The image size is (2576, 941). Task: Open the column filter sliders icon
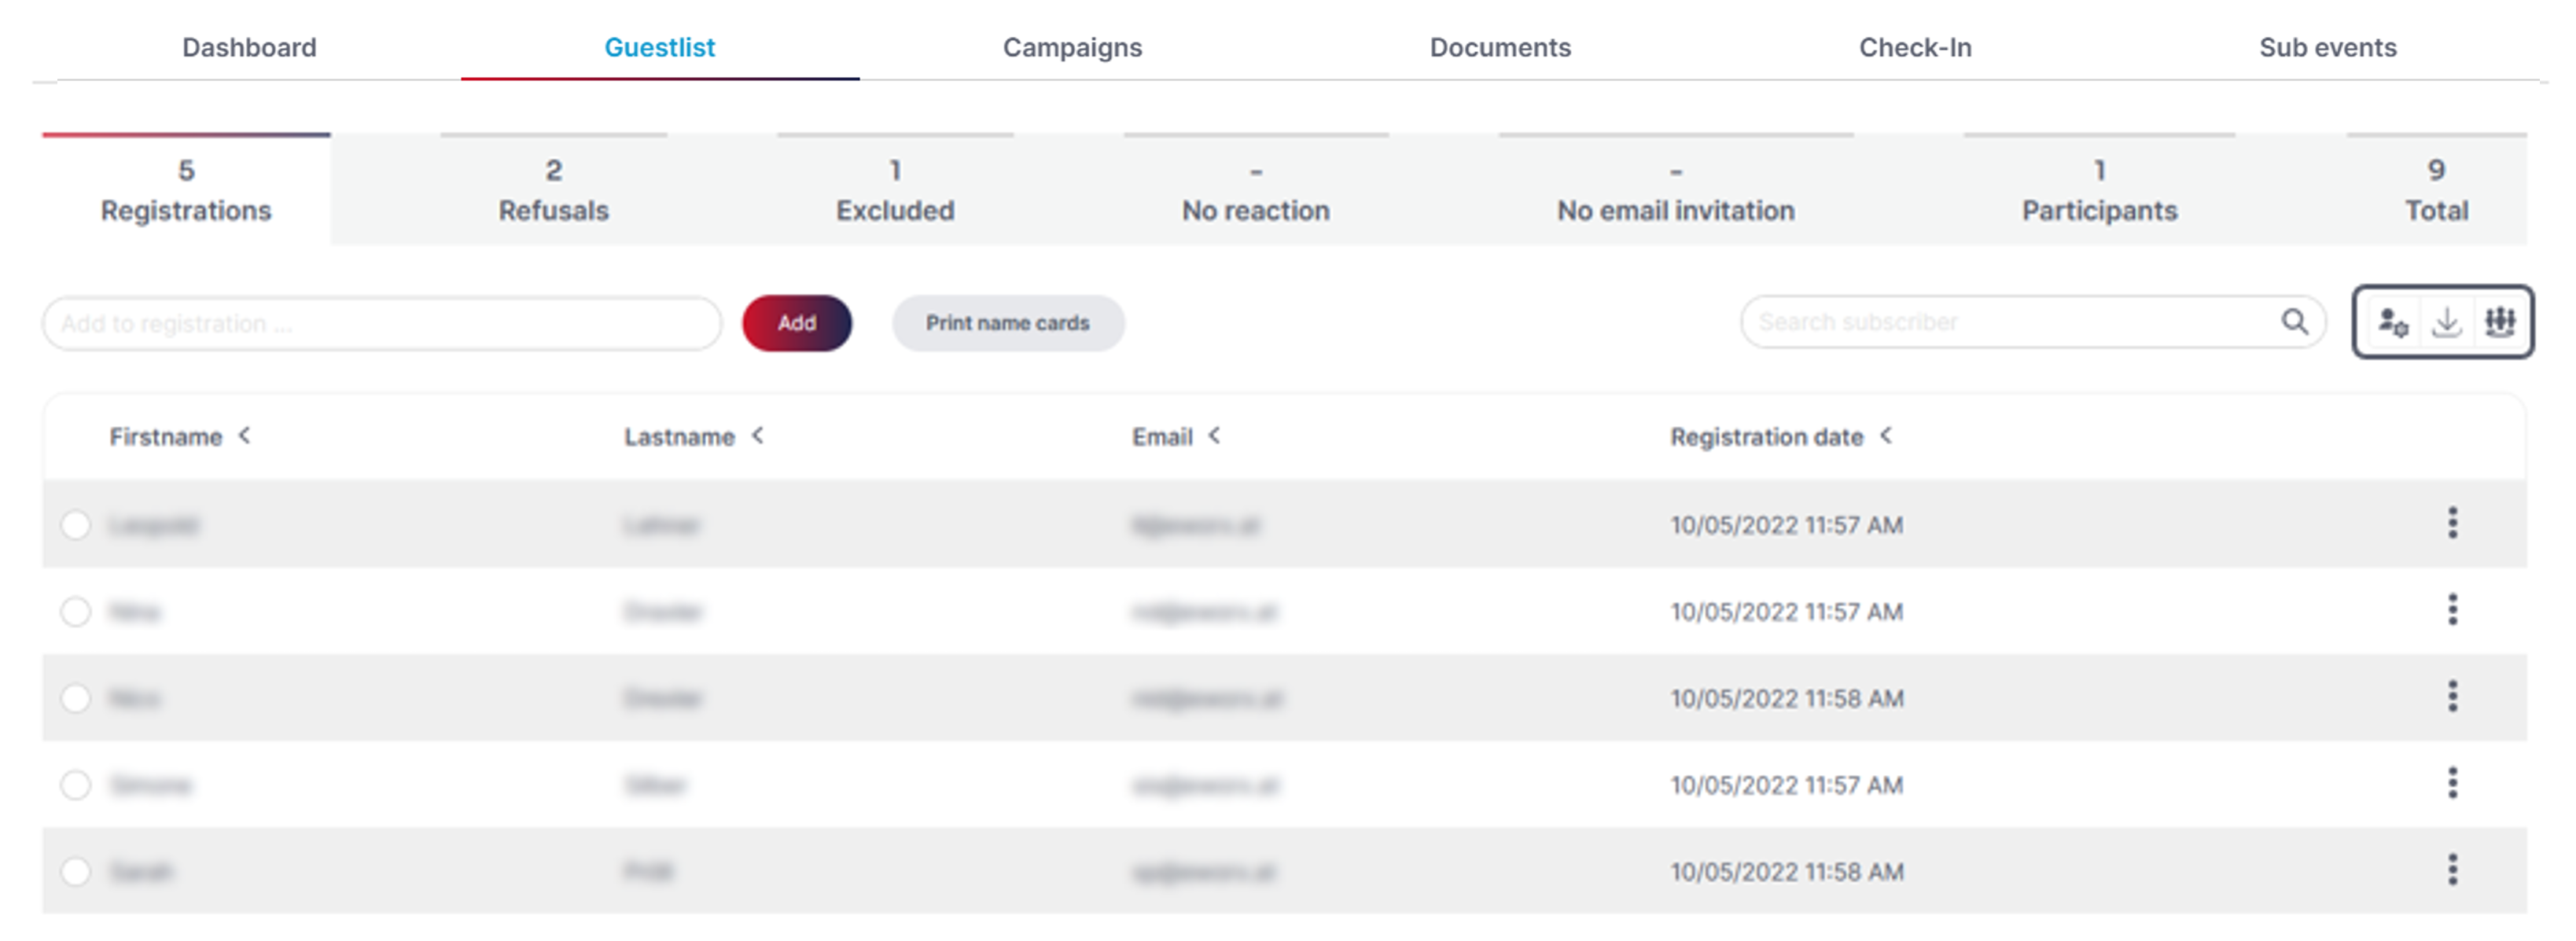coord(2500,322)
